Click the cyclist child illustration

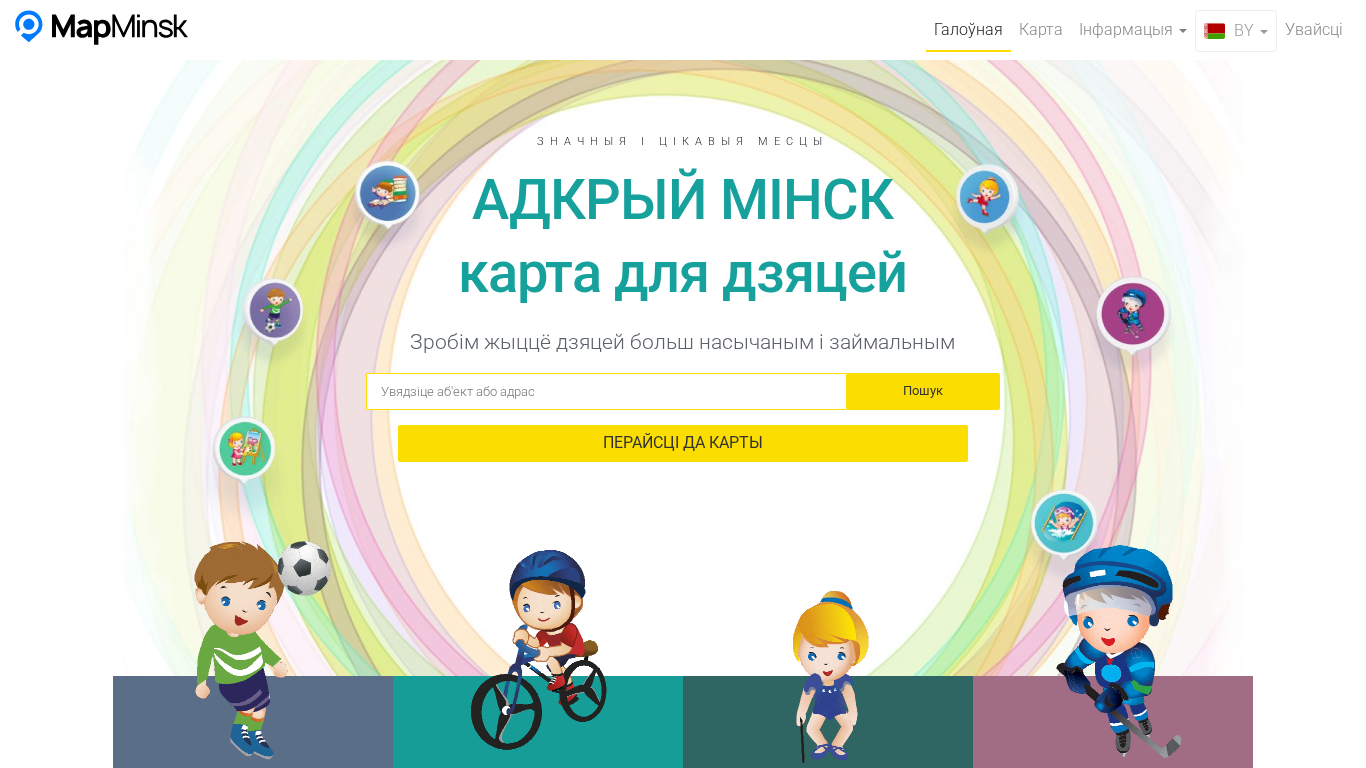click(x=540, y=648)
